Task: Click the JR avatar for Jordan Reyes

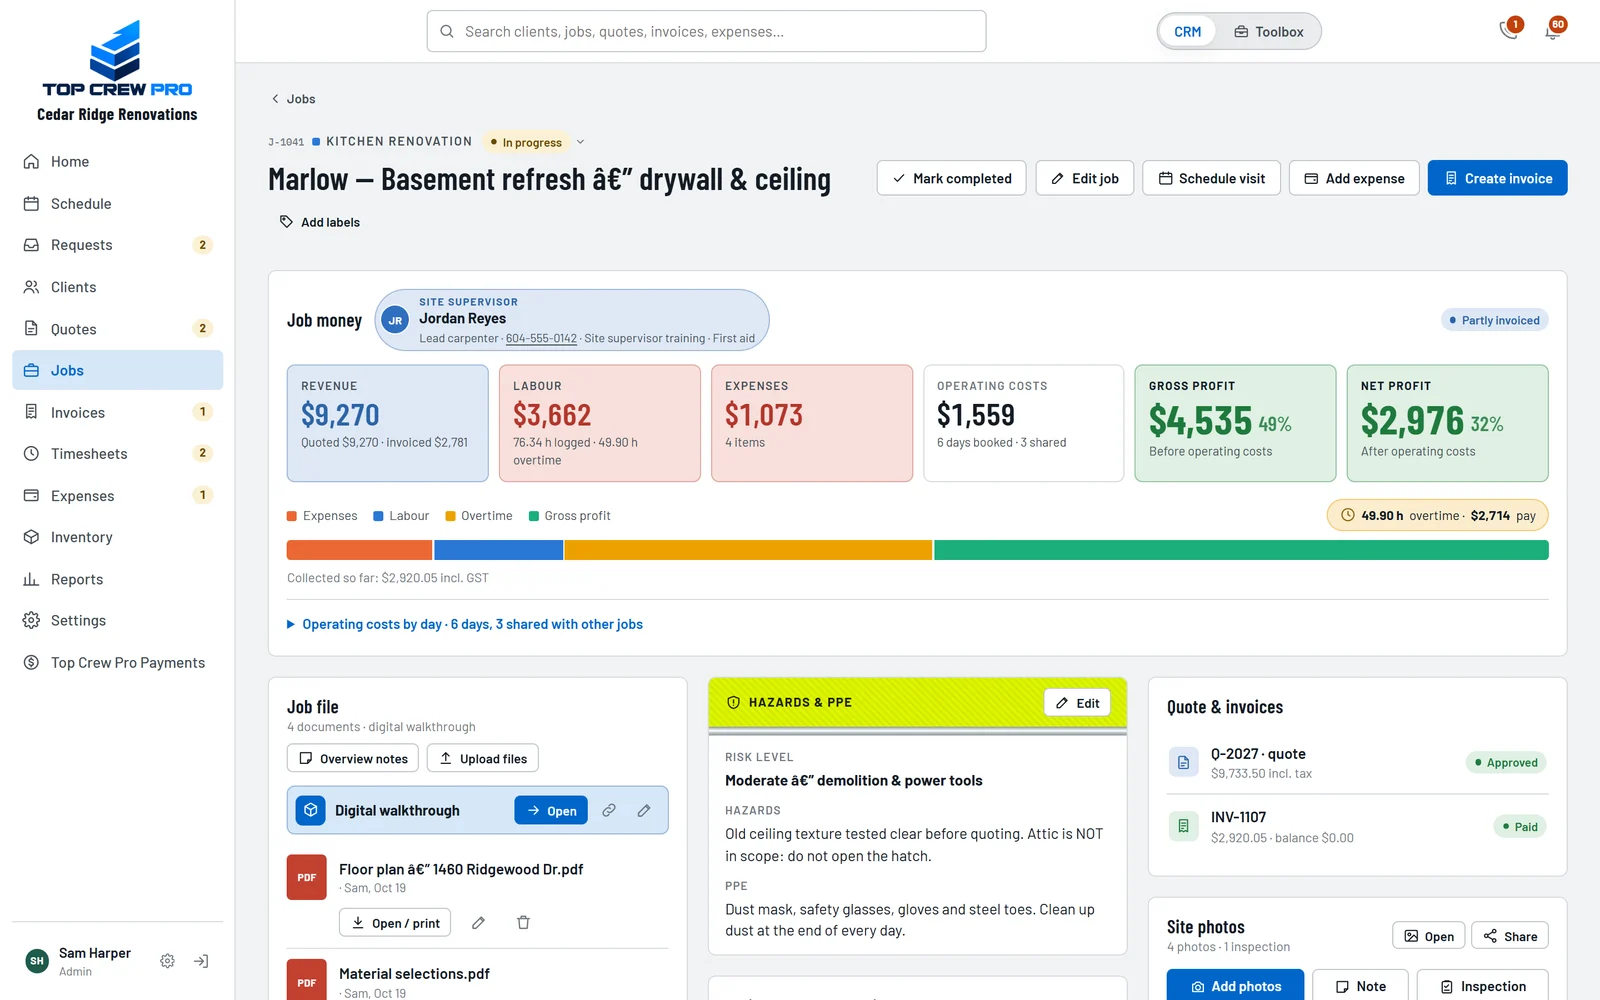Action: coord(395,320)
